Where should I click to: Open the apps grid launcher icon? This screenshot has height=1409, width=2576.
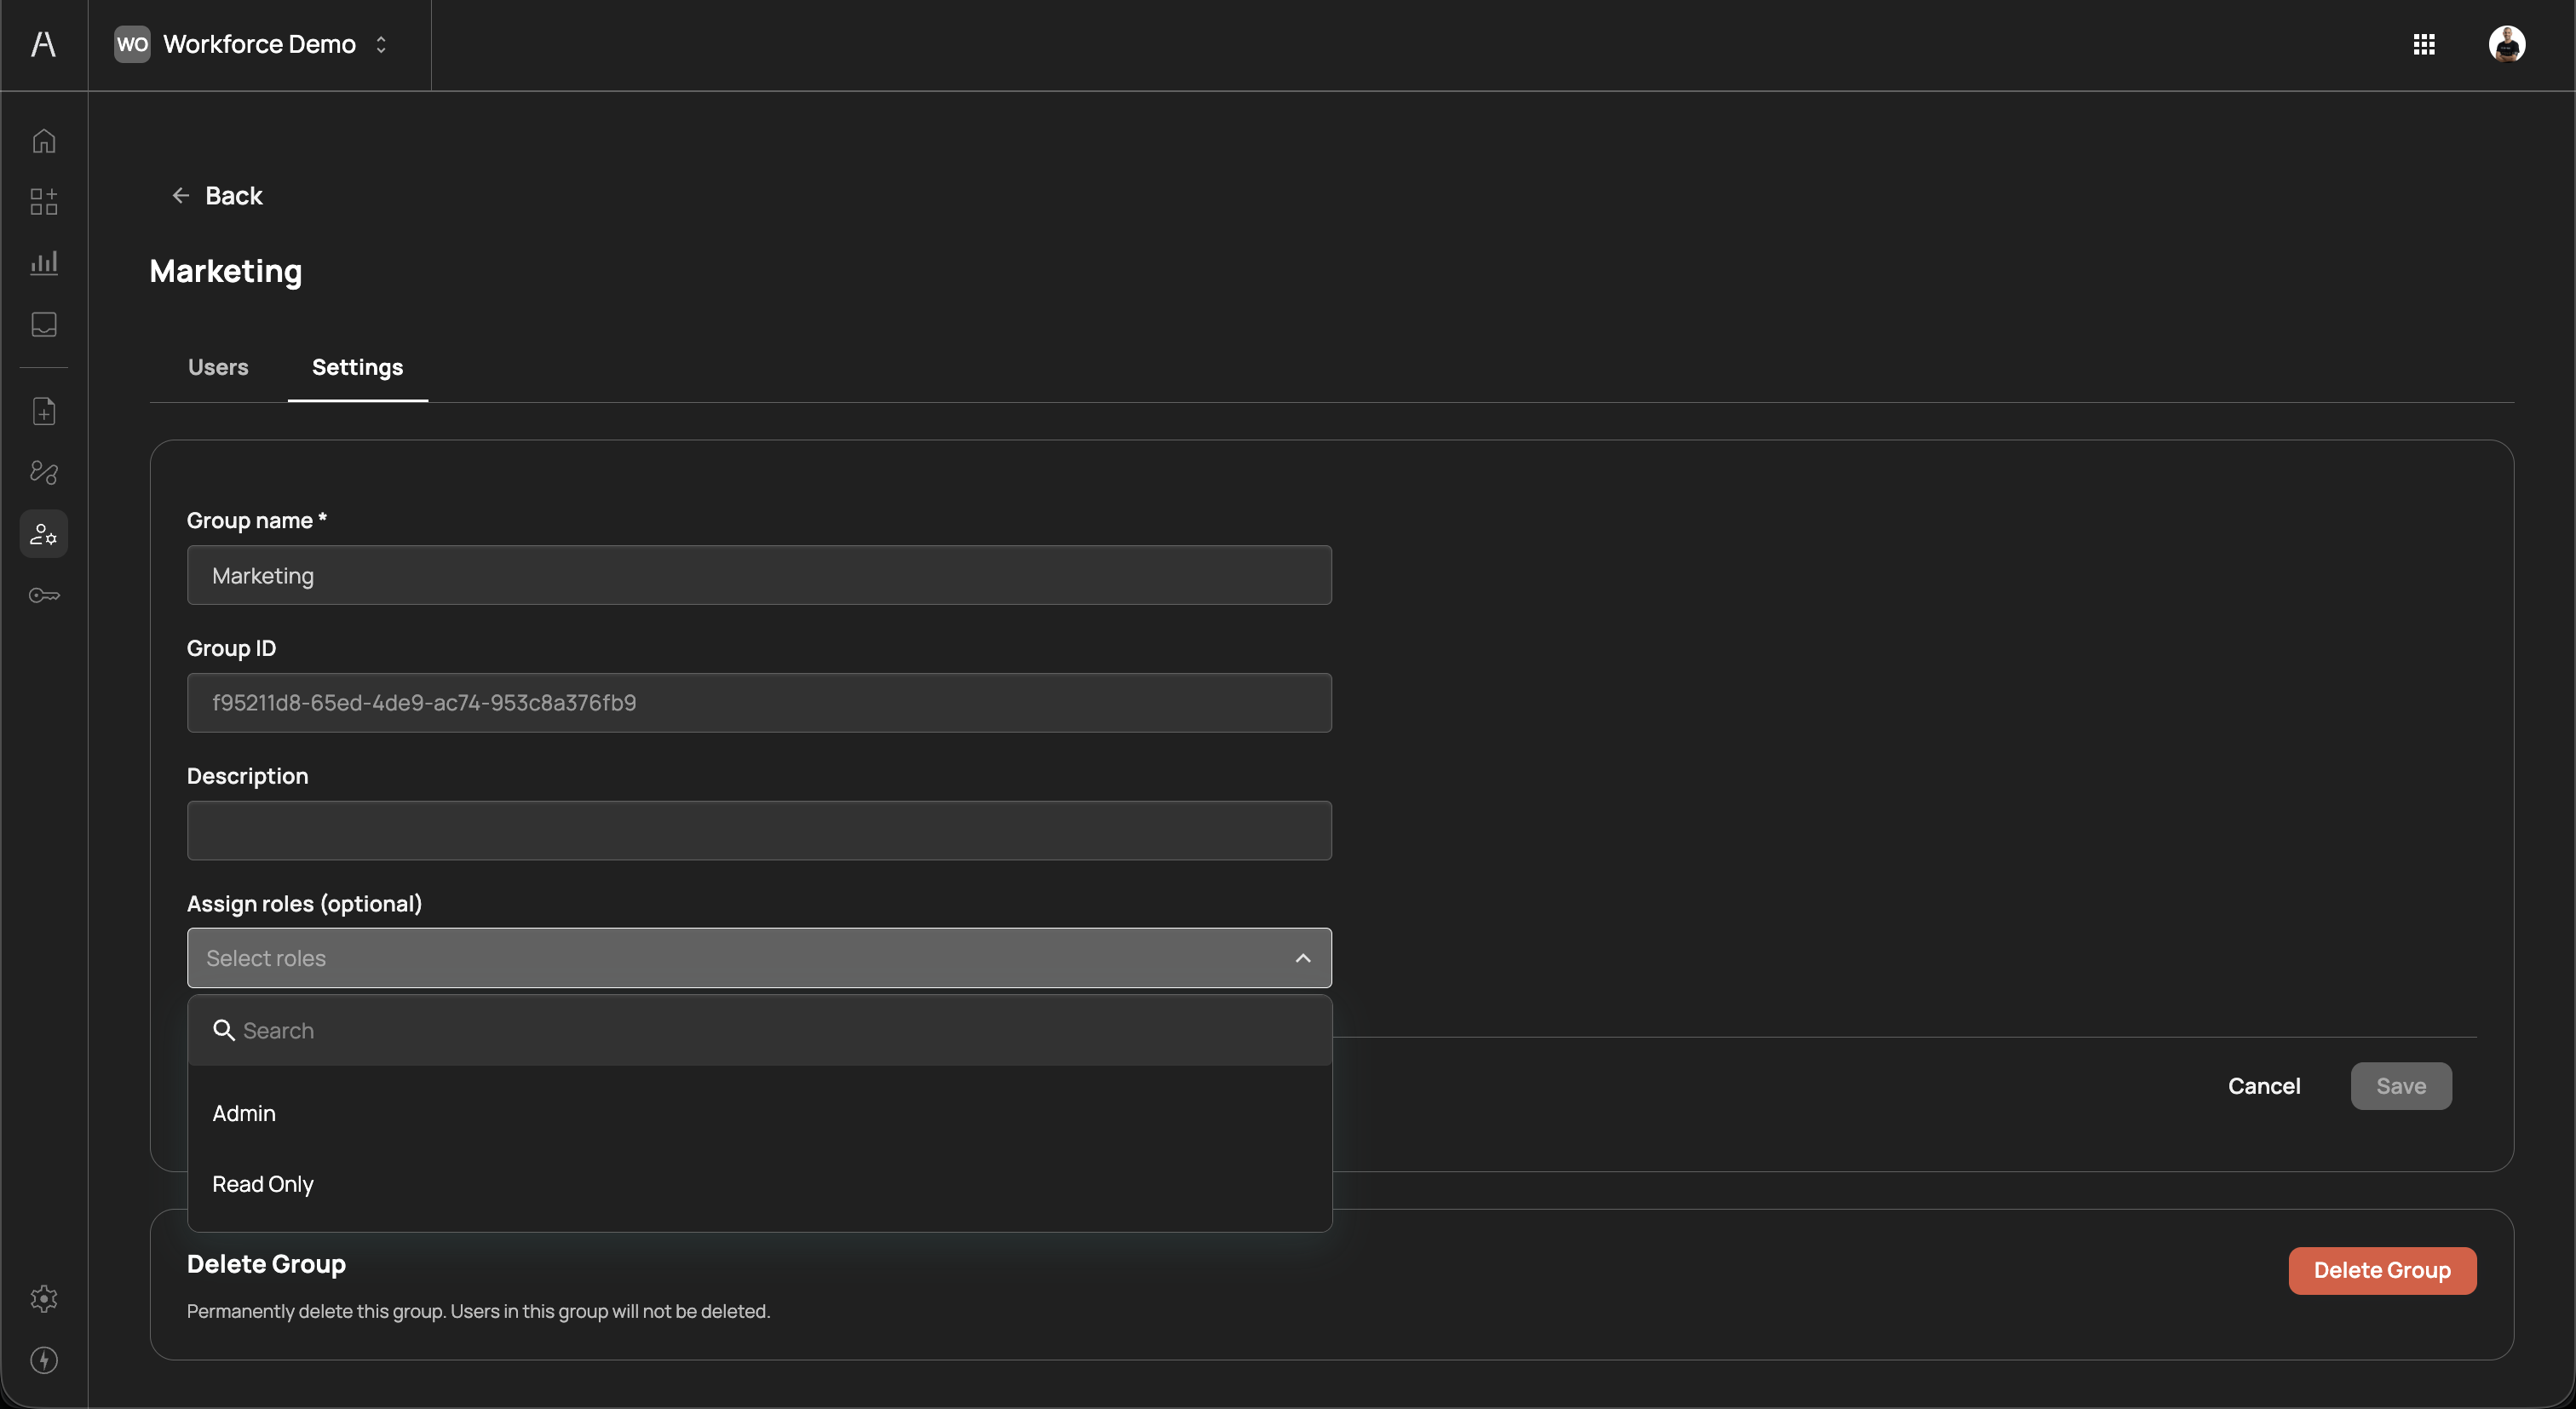pos(2424,44)
